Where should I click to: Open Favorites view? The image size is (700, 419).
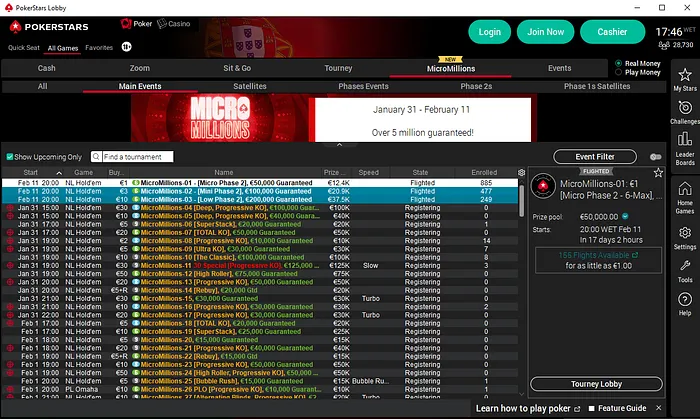point(99,48)
